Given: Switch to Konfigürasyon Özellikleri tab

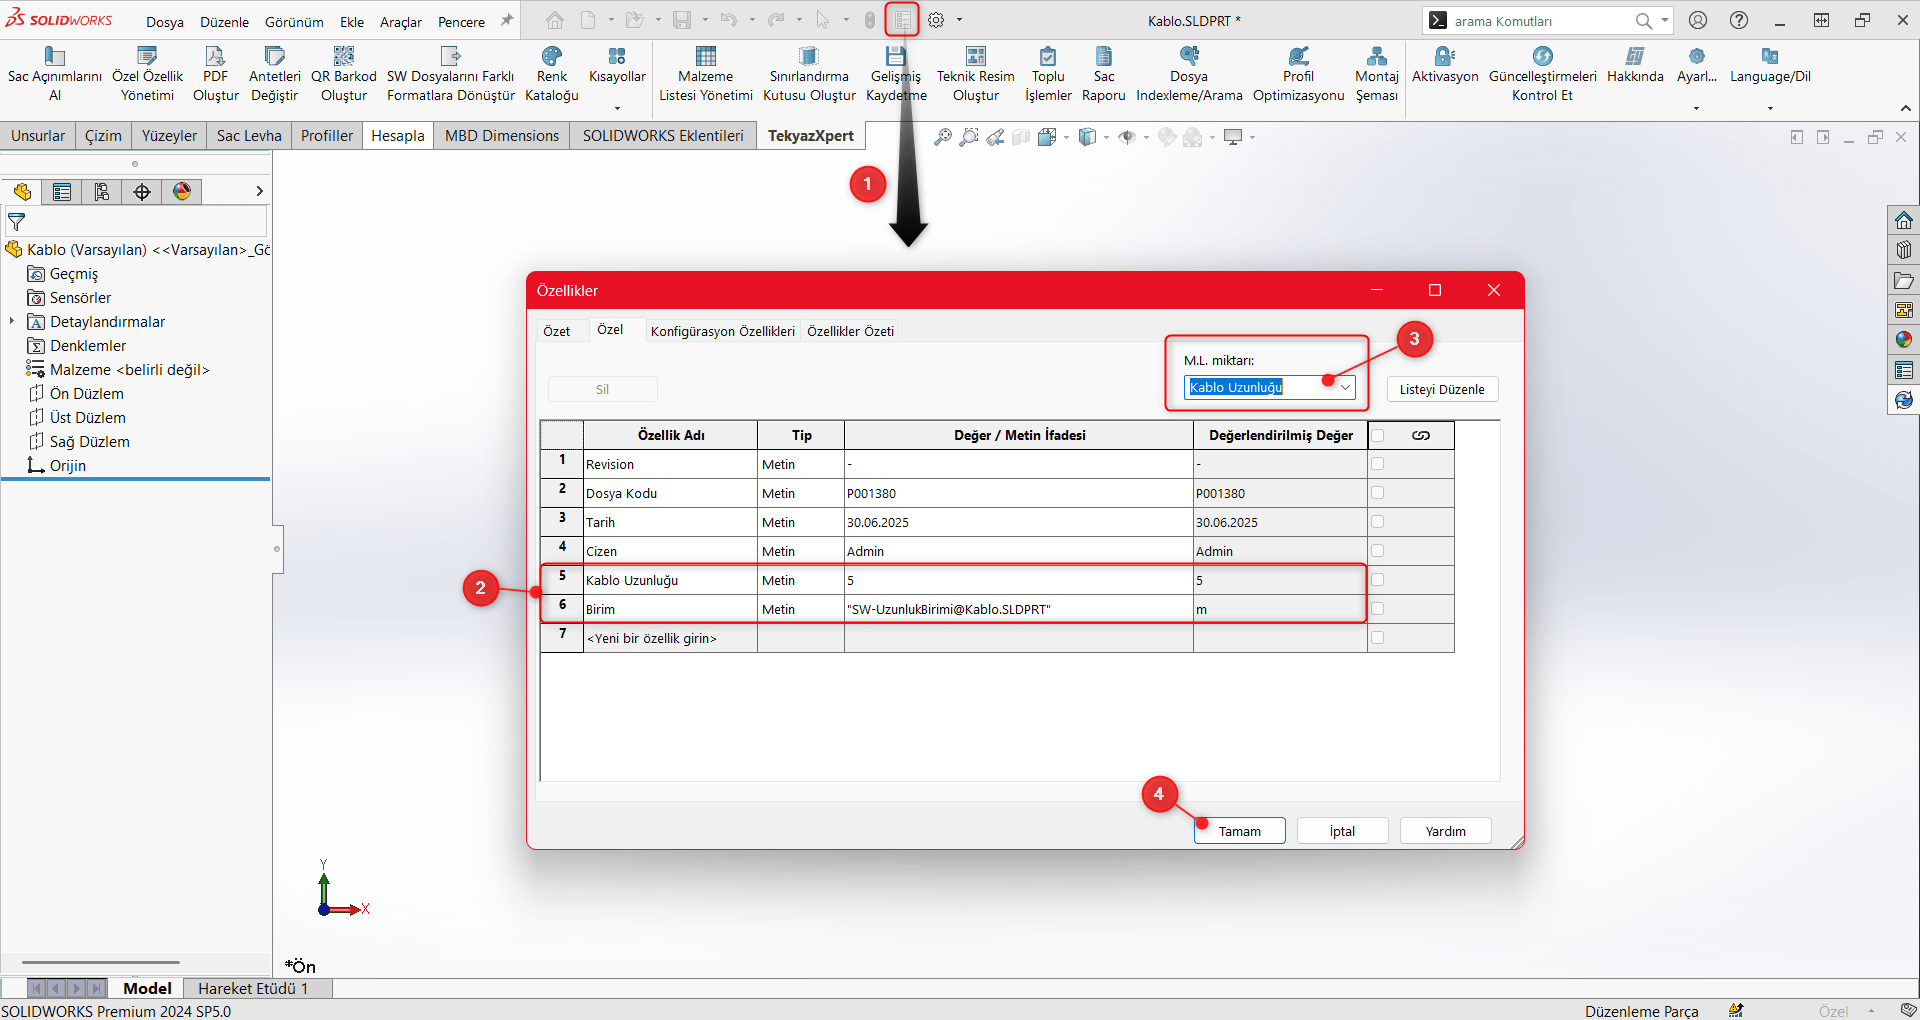Looking at the screenshot, I should tap(722, 331).
